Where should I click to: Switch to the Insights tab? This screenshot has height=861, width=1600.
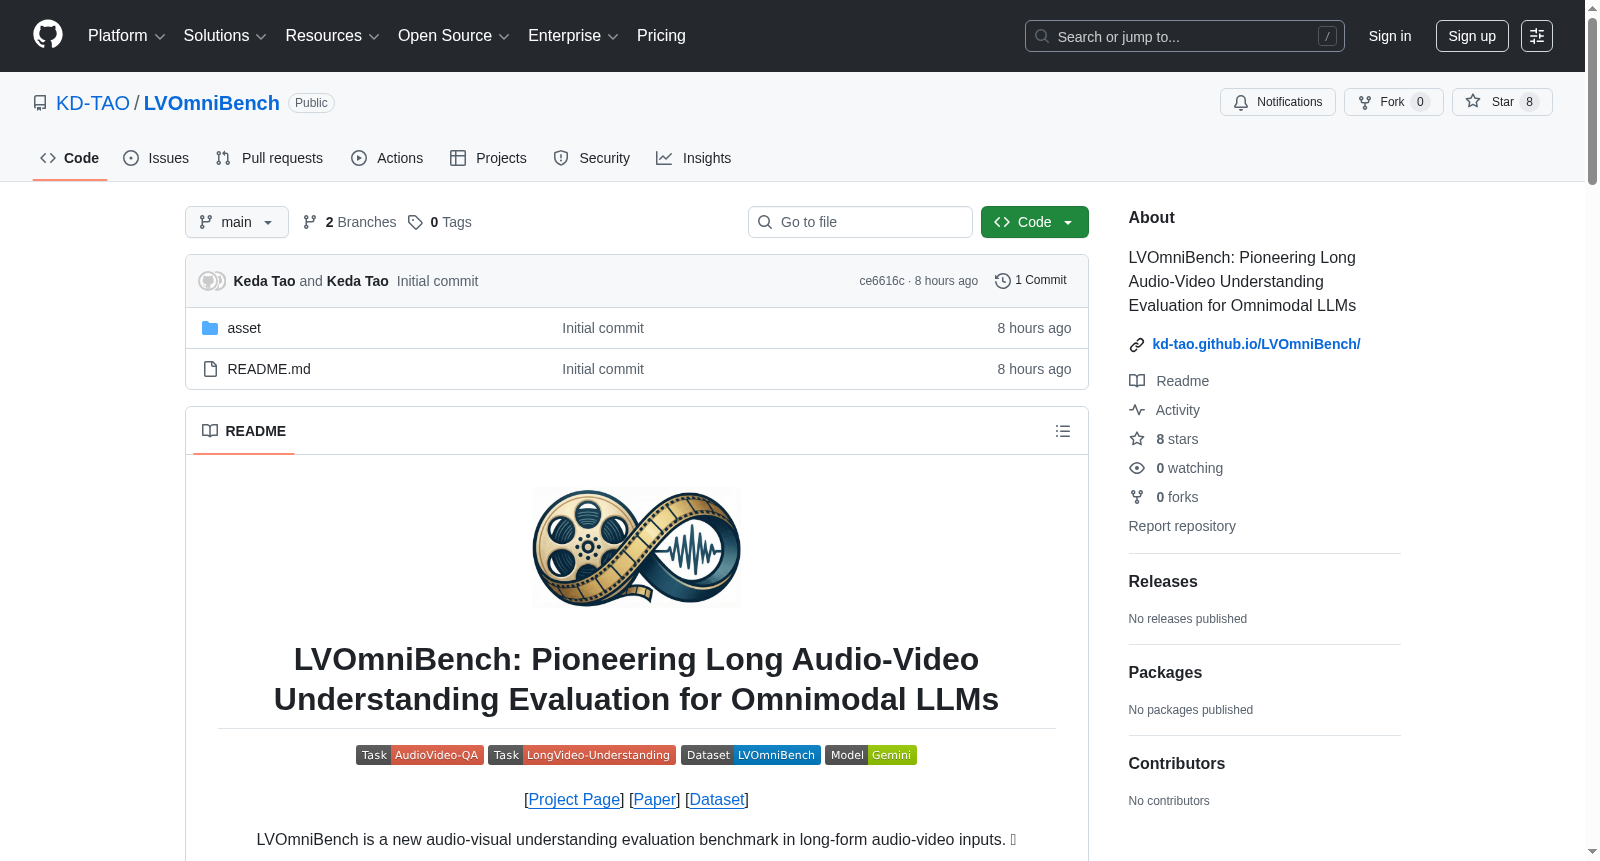pyautogui.click(x=694, y=158)
